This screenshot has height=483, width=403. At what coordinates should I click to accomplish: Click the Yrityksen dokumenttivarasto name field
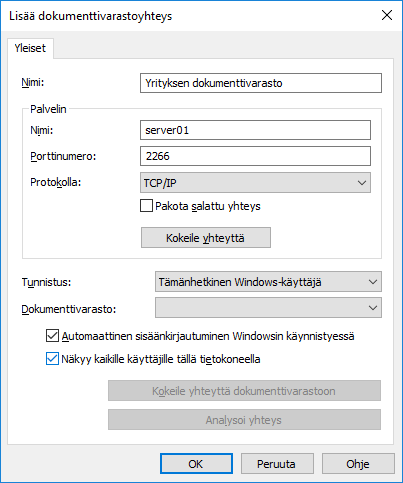point(261,83)
